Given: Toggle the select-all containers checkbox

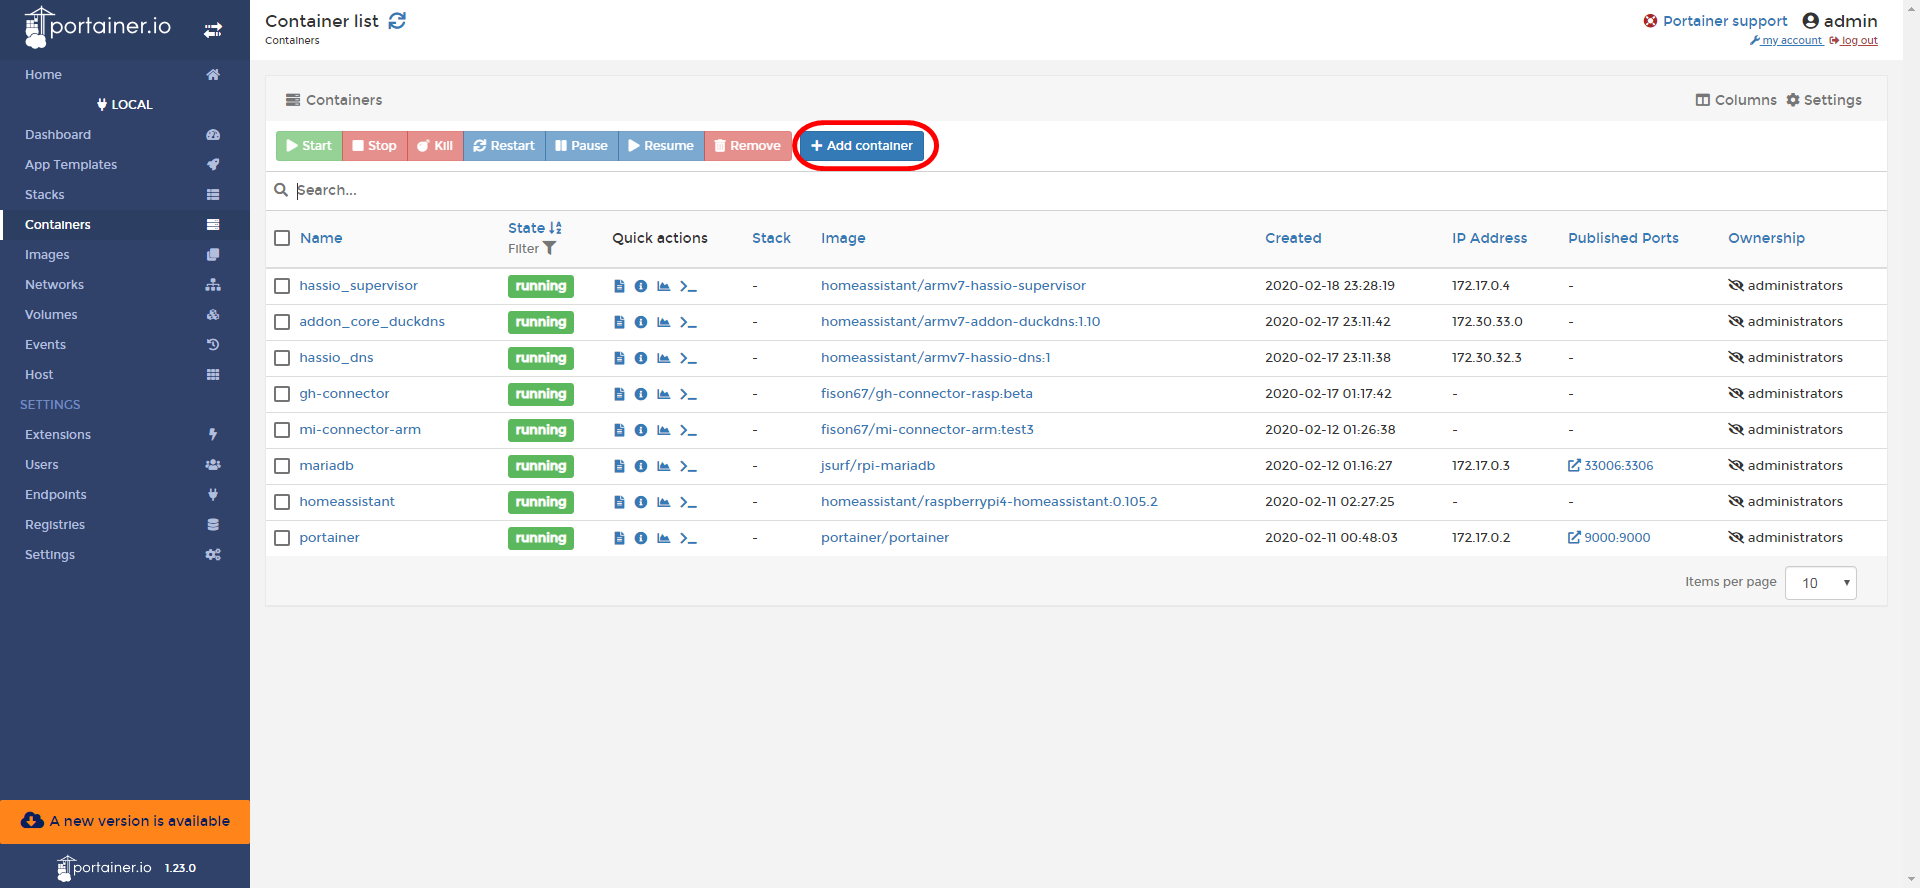Looking at the screenshot, I should [x=282, y=238].
